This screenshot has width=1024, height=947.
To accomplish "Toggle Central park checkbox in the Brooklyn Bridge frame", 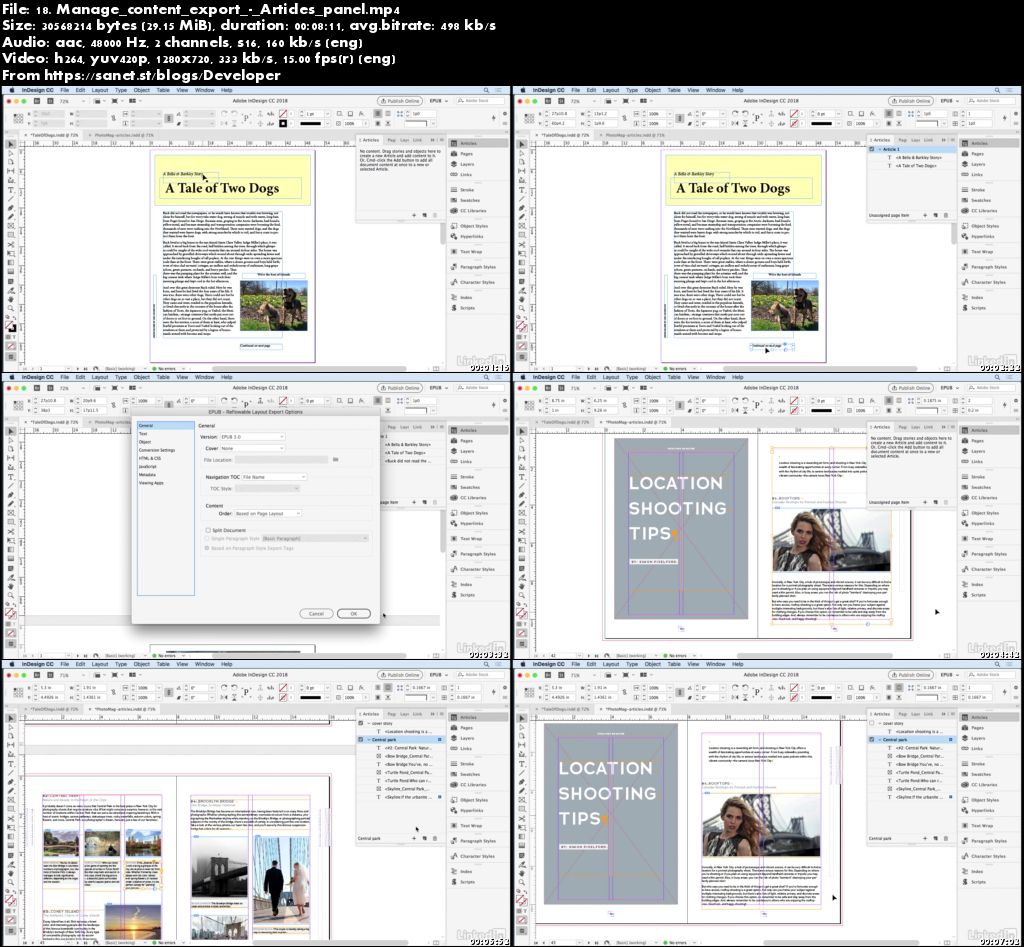I will [x=360, y=739].
